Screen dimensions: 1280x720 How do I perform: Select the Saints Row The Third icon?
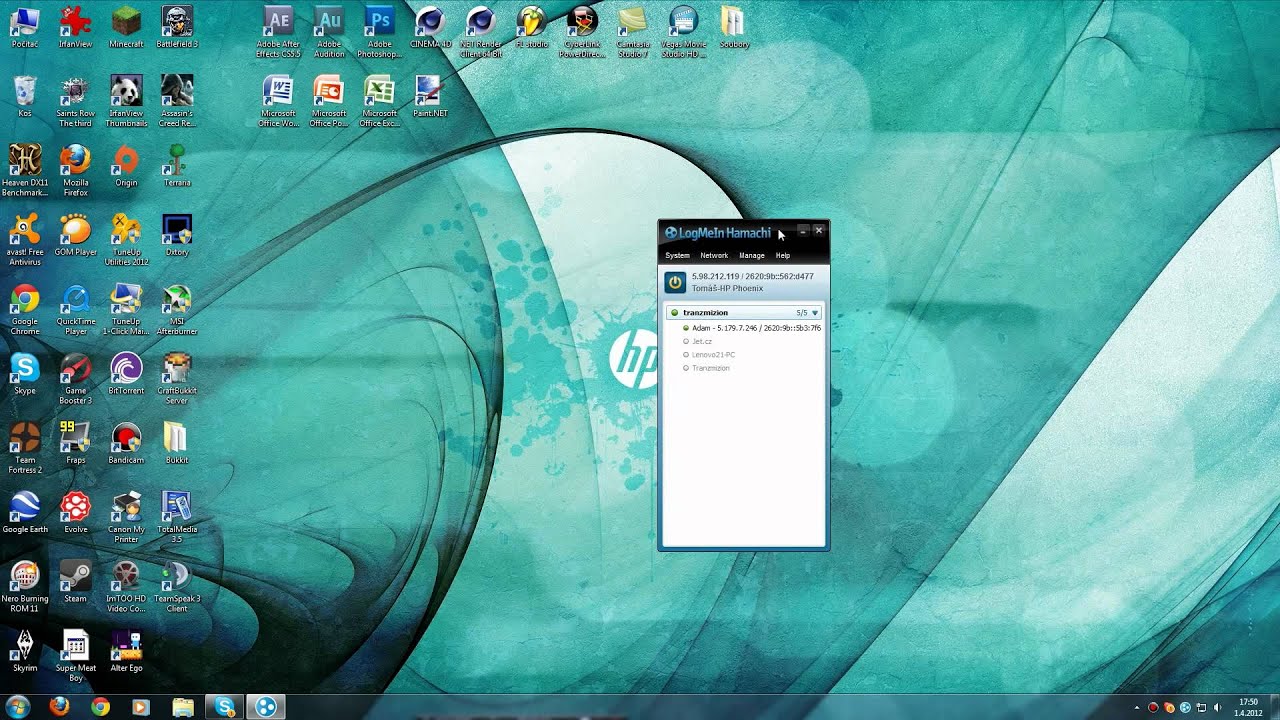75,101
